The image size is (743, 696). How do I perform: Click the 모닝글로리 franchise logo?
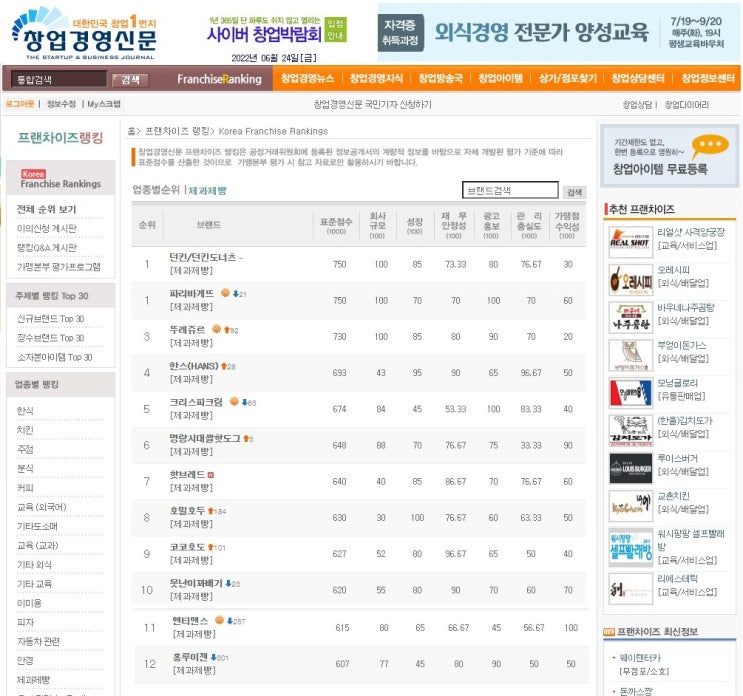click(630, 393)
